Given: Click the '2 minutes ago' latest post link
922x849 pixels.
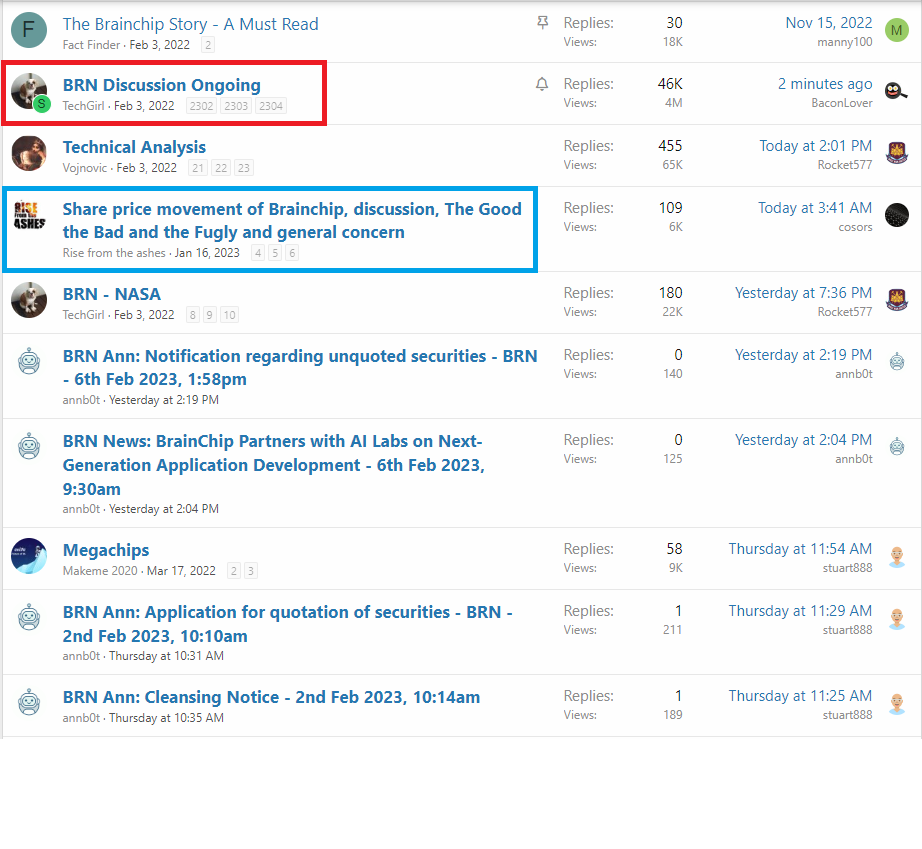Looking at the screenshot, I should coord(824,84).
